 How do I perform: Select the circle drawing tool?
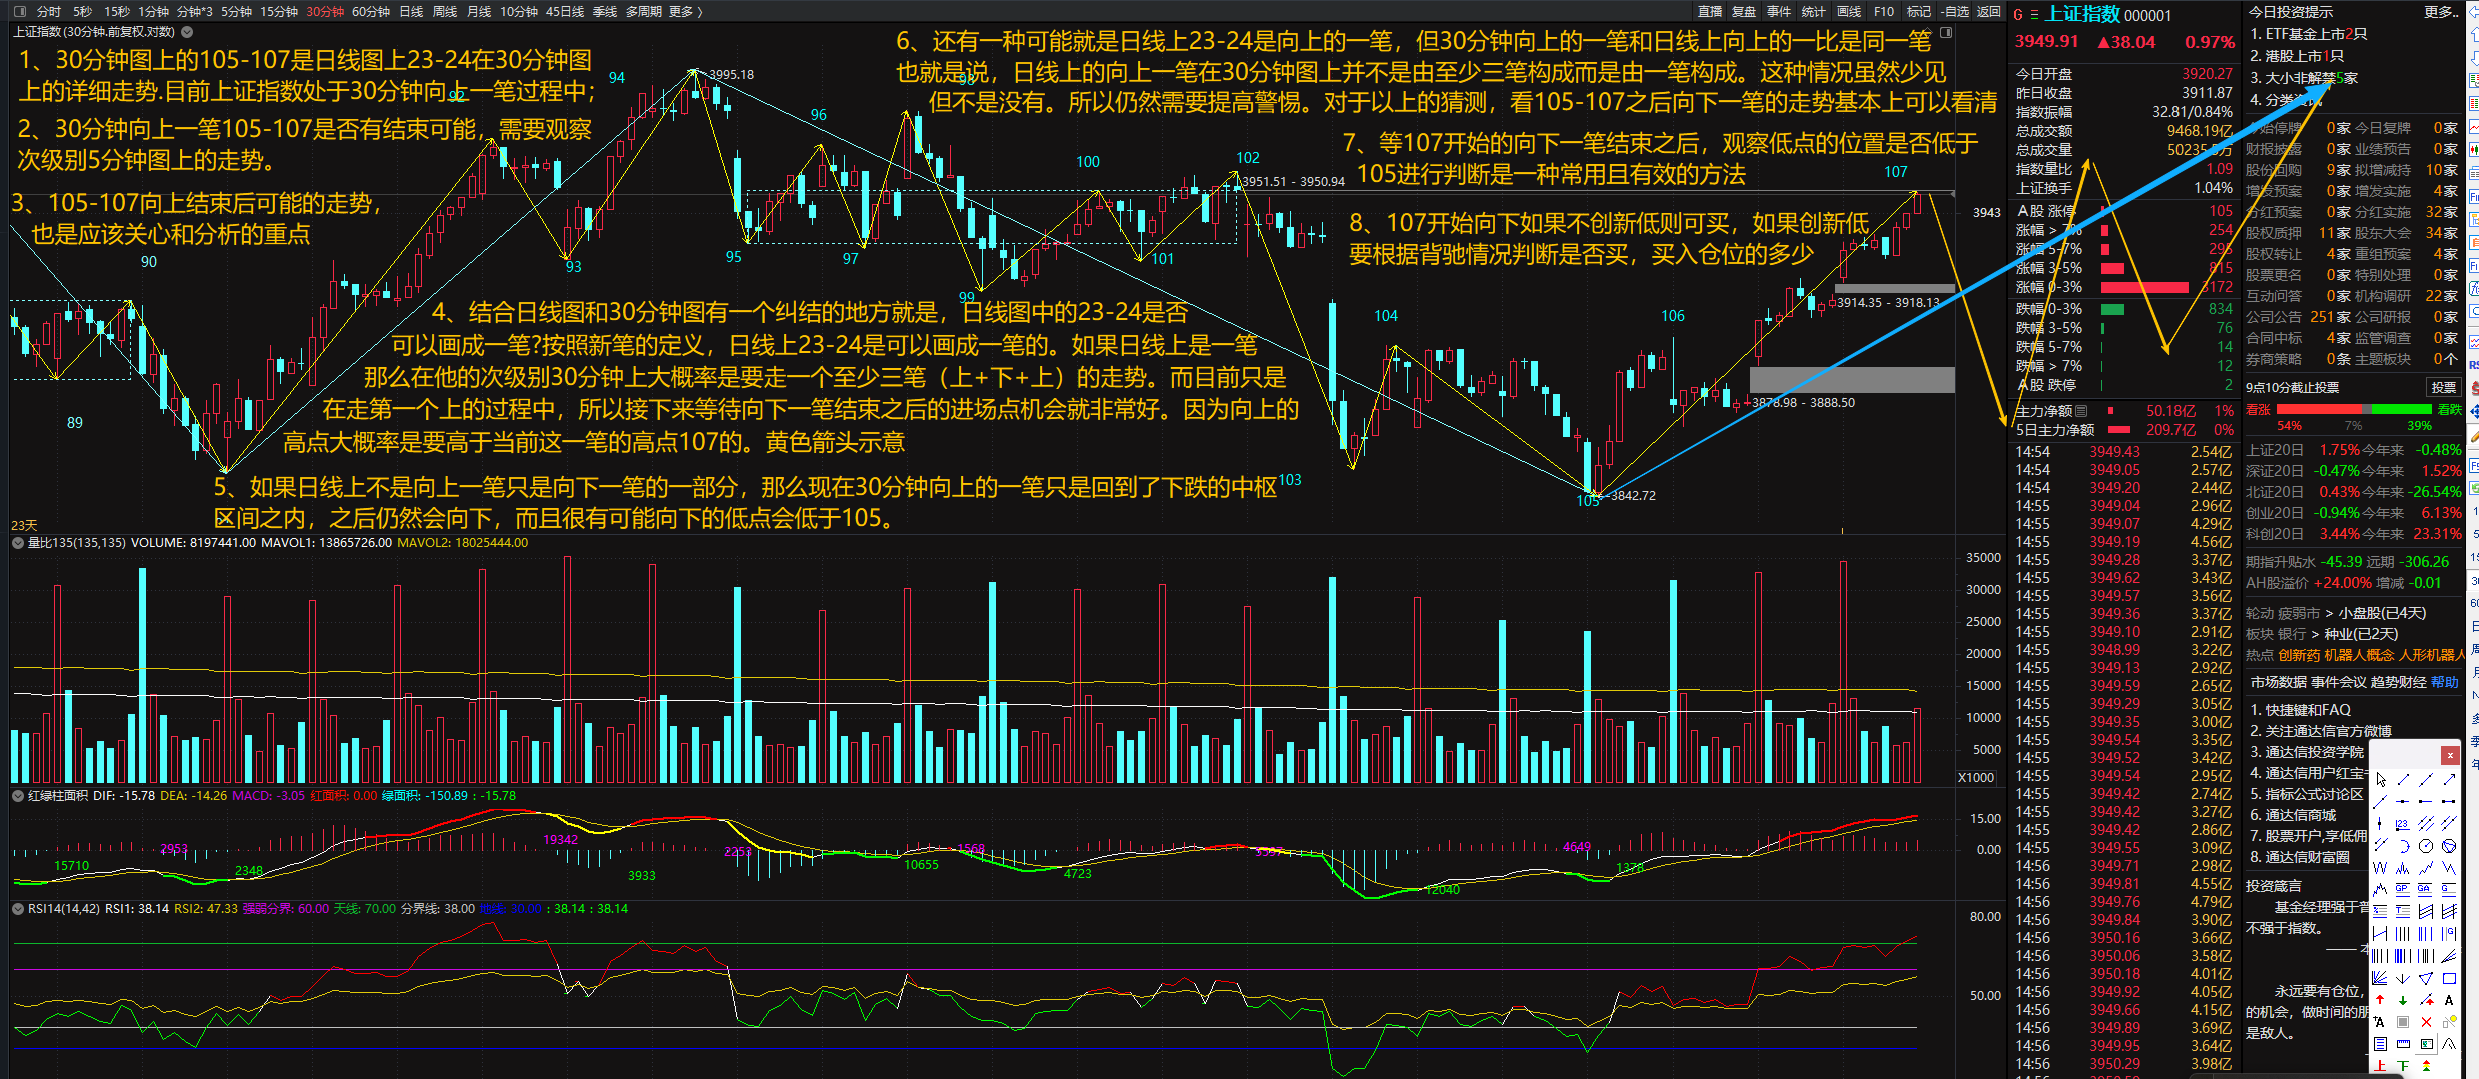[x=2426, y=845]
